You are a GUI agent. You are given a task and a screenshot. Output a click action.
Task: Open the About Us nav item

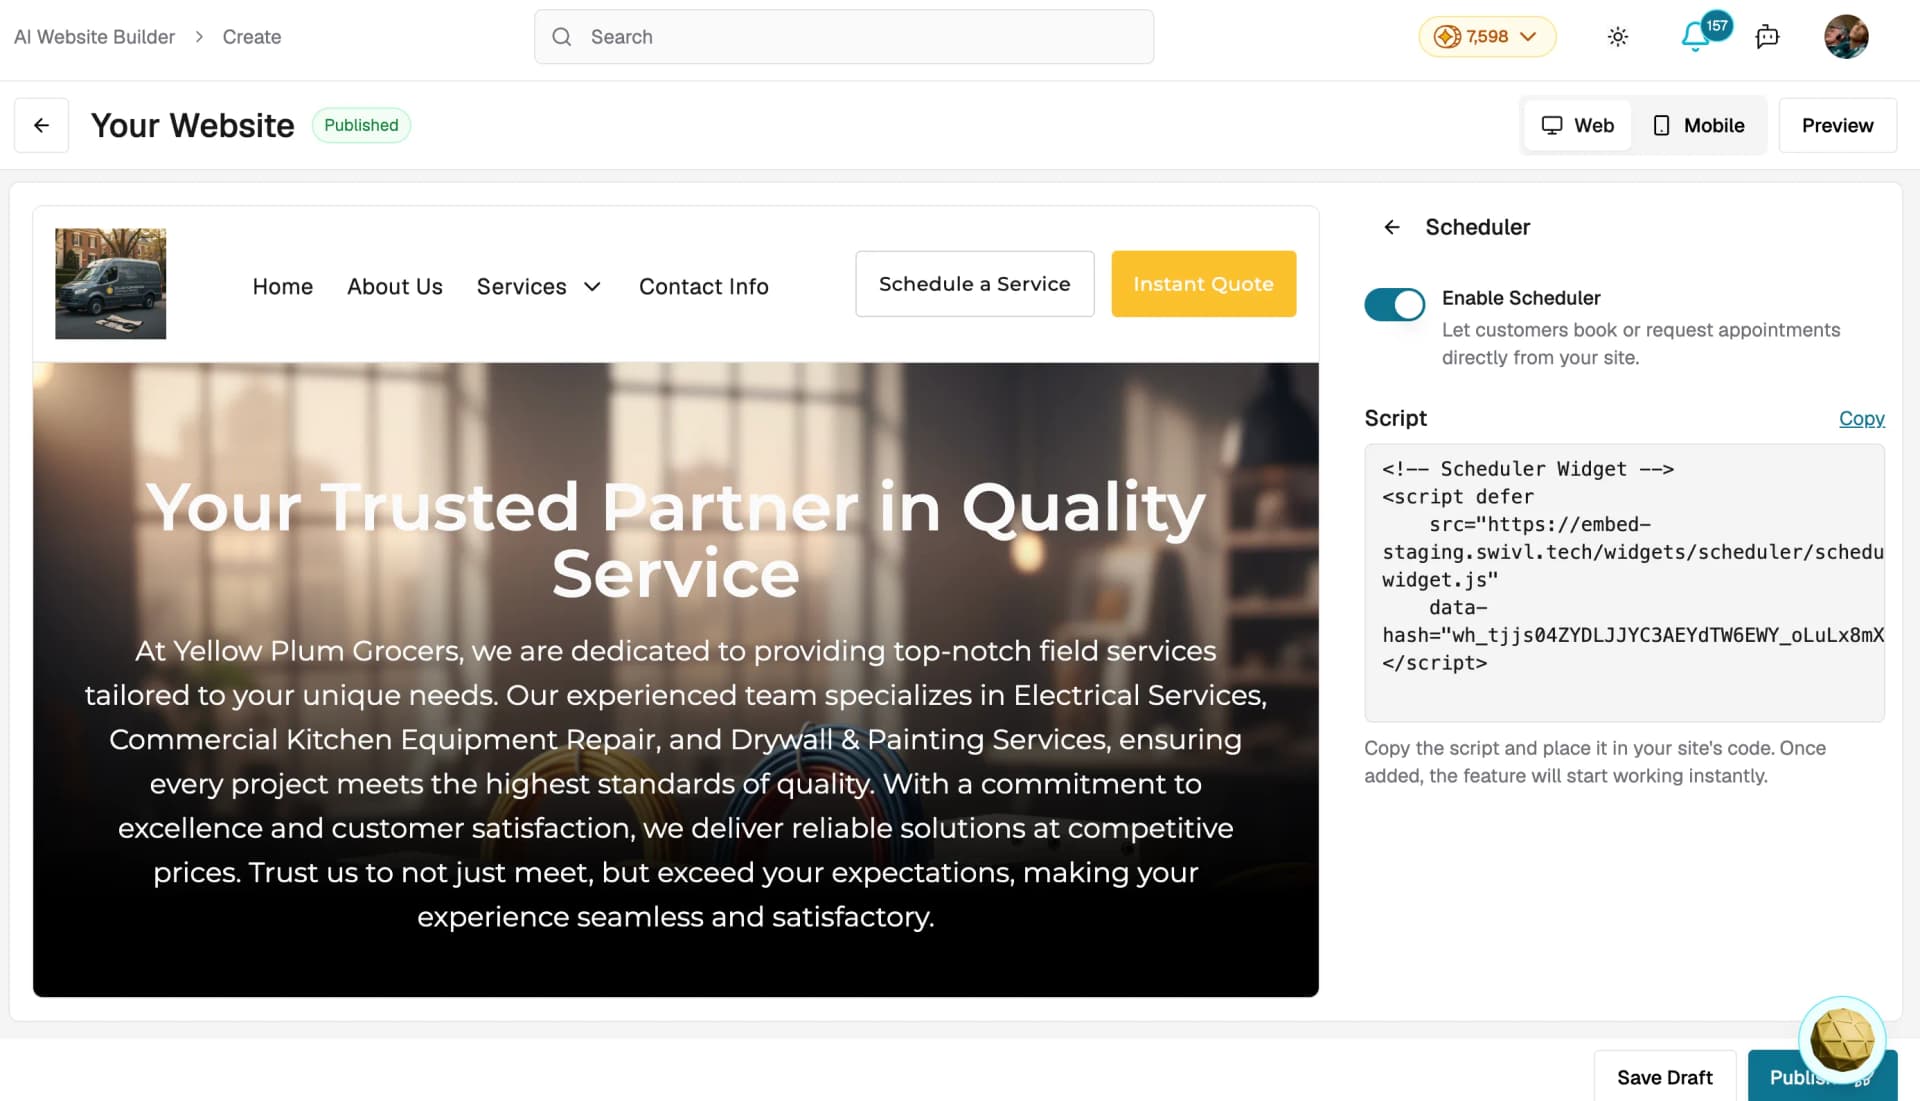click(x=394, y=287)
